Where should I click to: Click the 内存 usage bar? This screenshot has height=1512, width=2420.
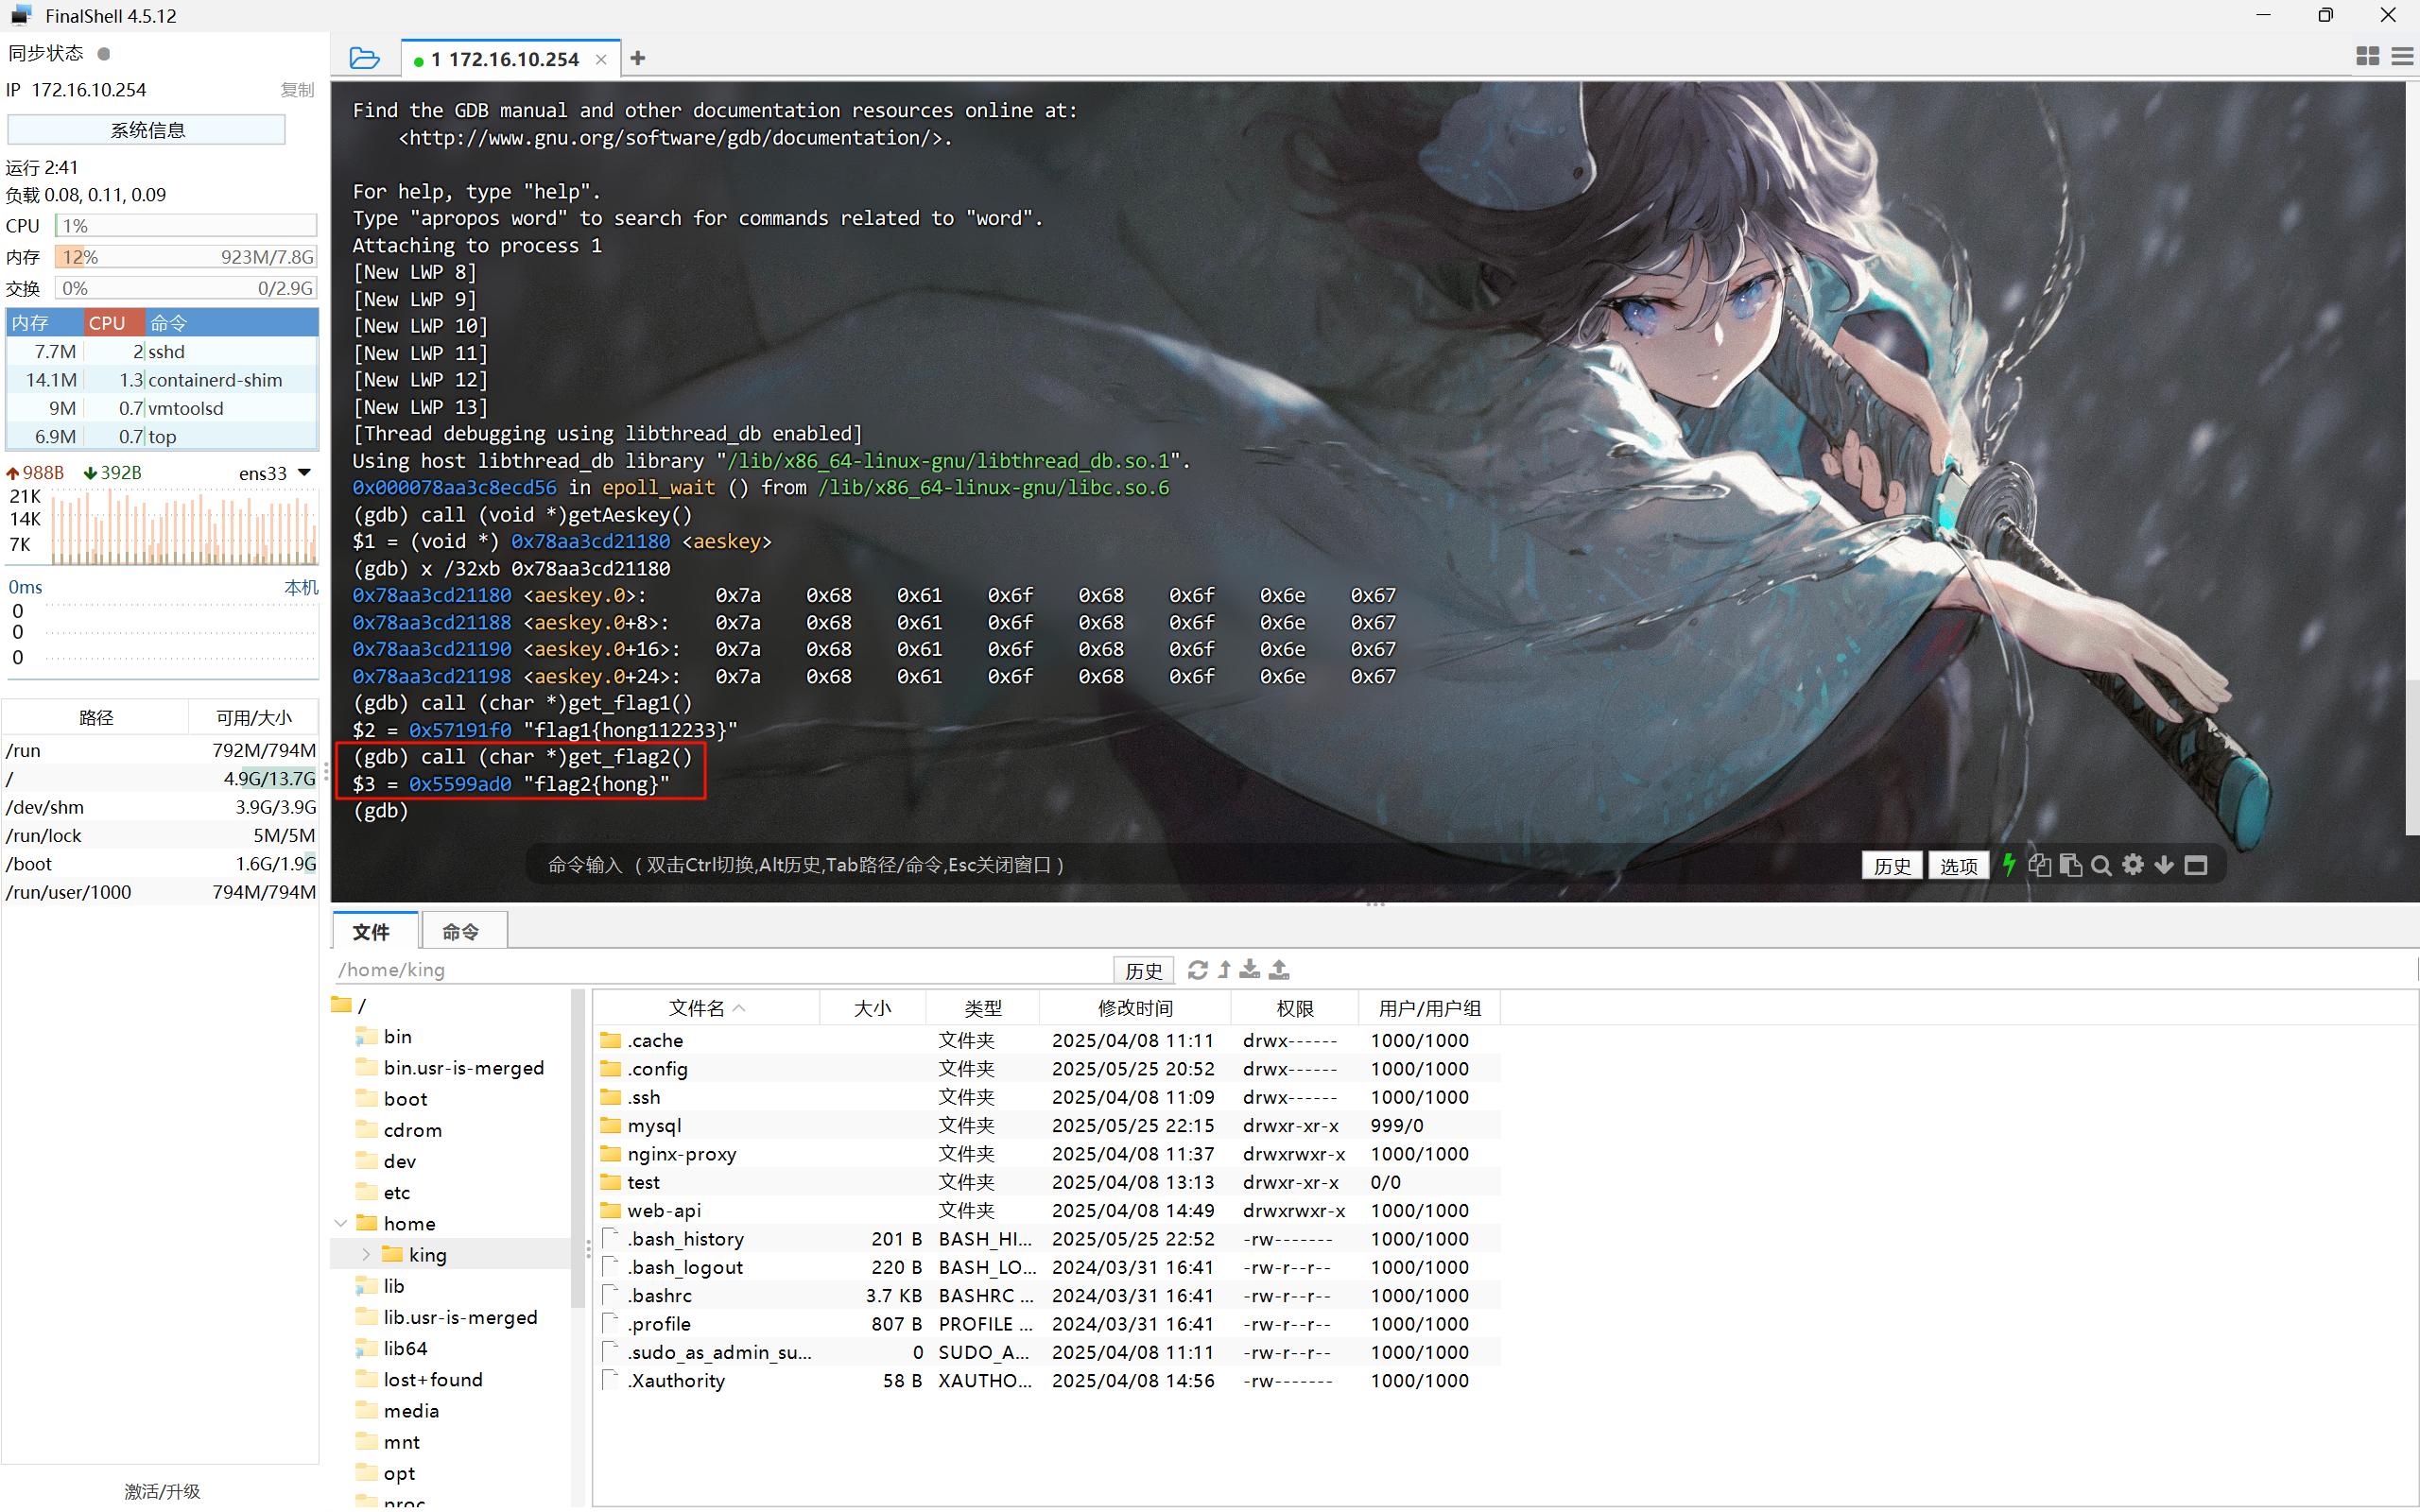click(186, 257)
